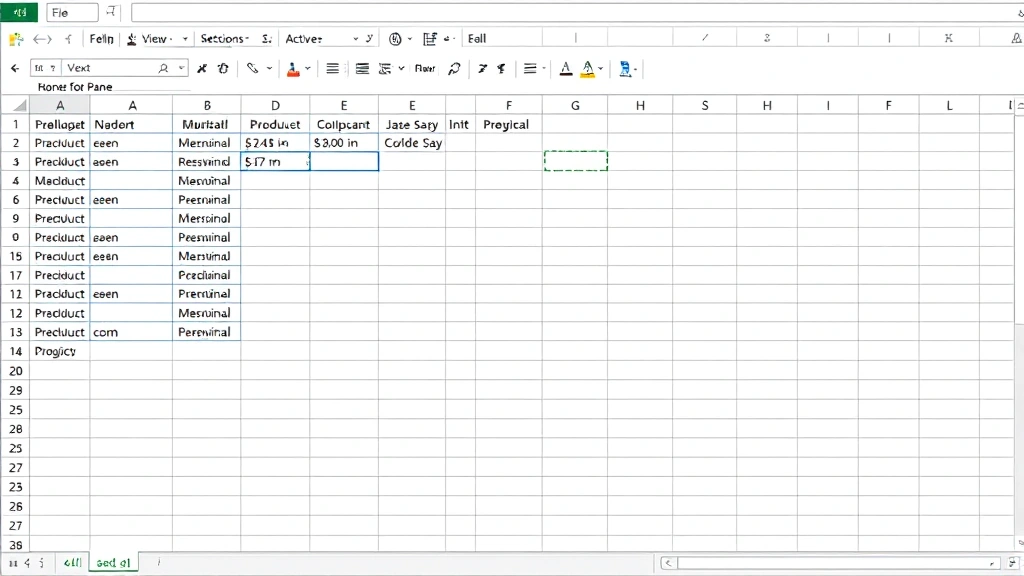Screen dimensions: 1024x576
Task: Click the redo arrow icon
Action: (x=48, y=38)
